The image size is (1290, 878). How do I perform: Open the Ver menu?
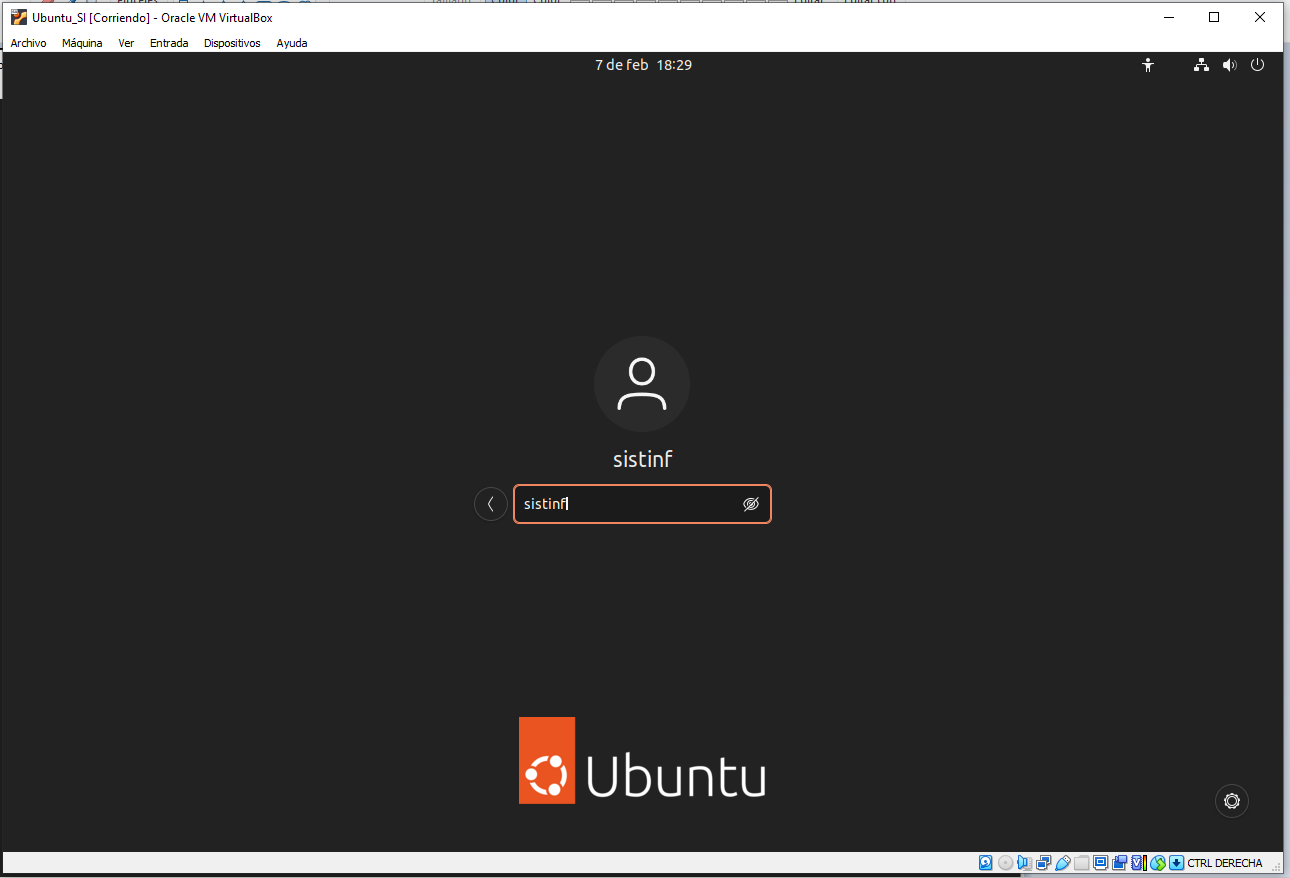[x=126, y=43]
